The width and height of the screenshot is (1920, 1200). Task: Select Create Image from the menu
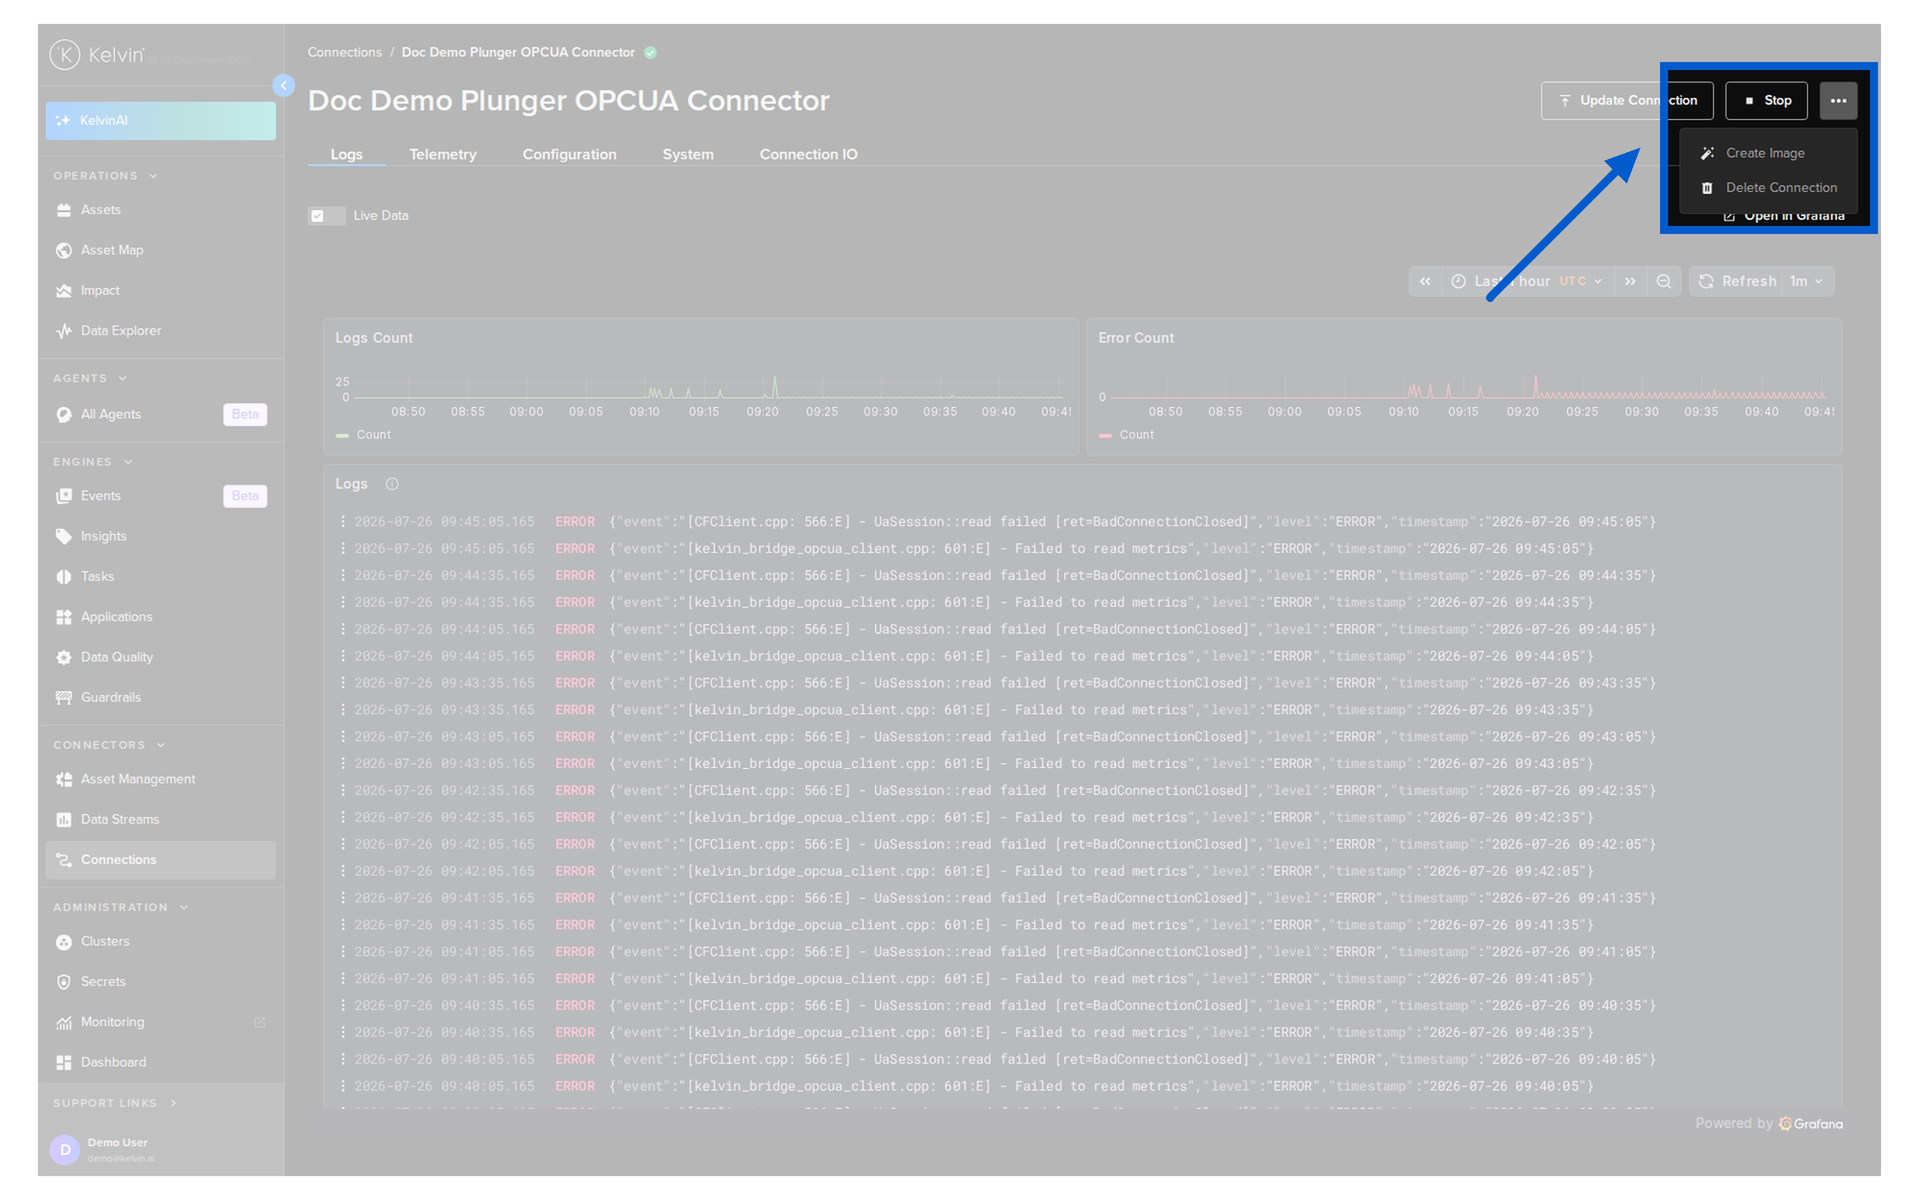point(1768,154)
